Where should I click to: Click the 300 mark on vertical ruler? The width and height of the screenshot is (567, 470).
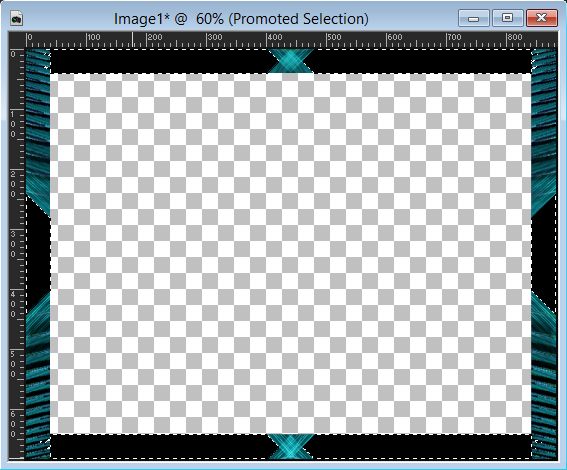click(13, 244)
